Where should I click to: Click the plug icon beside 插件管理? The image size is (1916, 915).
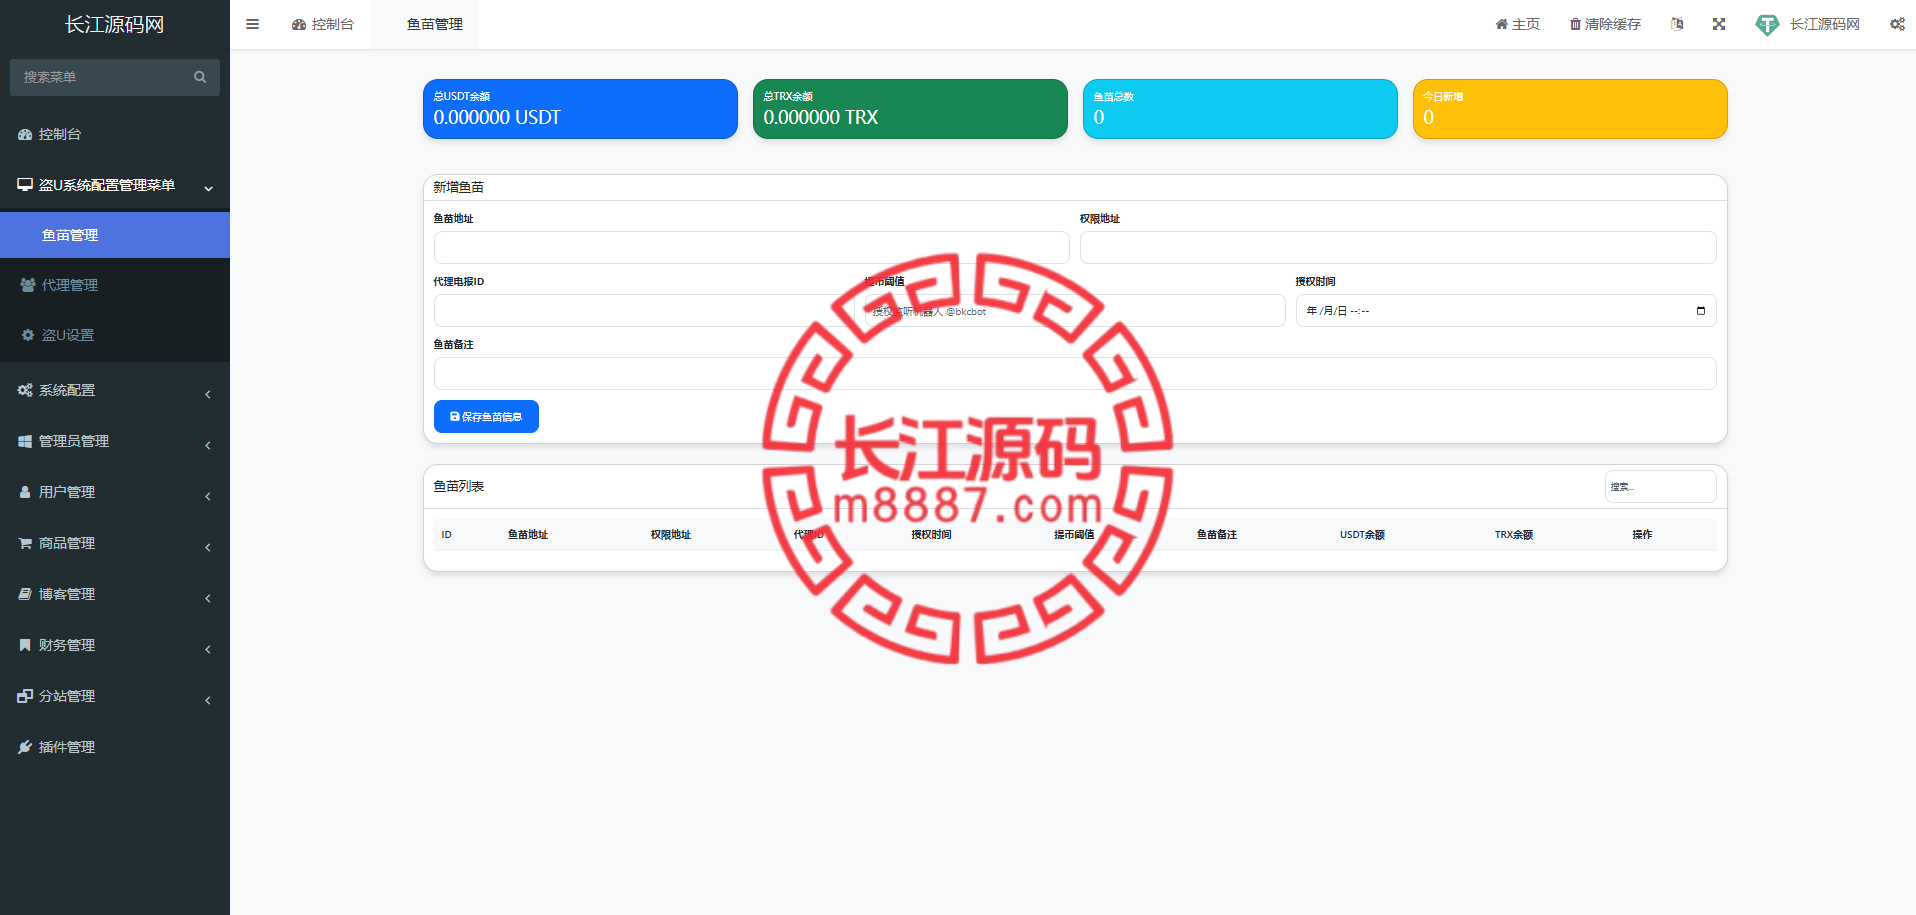25,747
